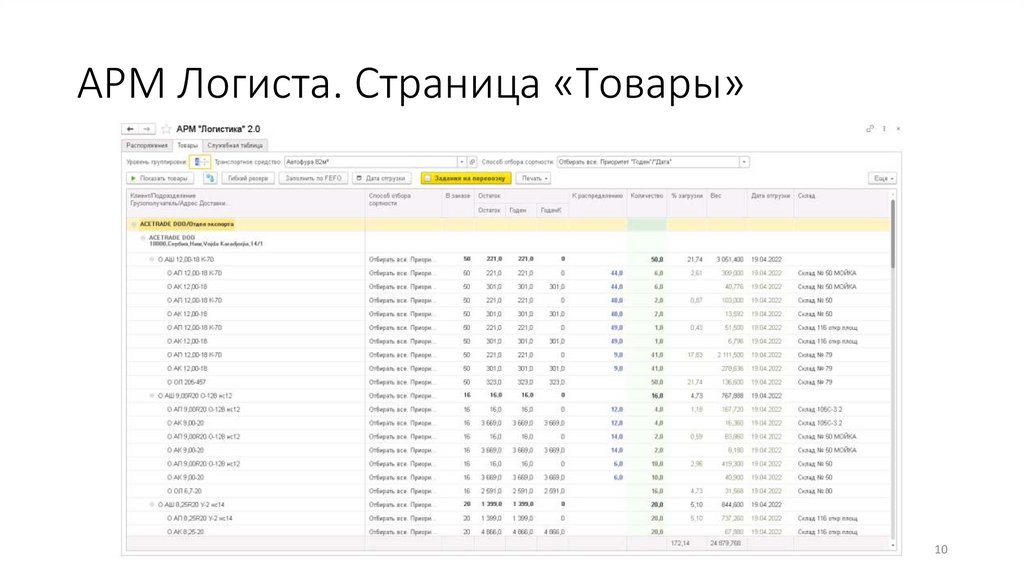
Task: Click the grouping level icon
Action: (200, 162)
